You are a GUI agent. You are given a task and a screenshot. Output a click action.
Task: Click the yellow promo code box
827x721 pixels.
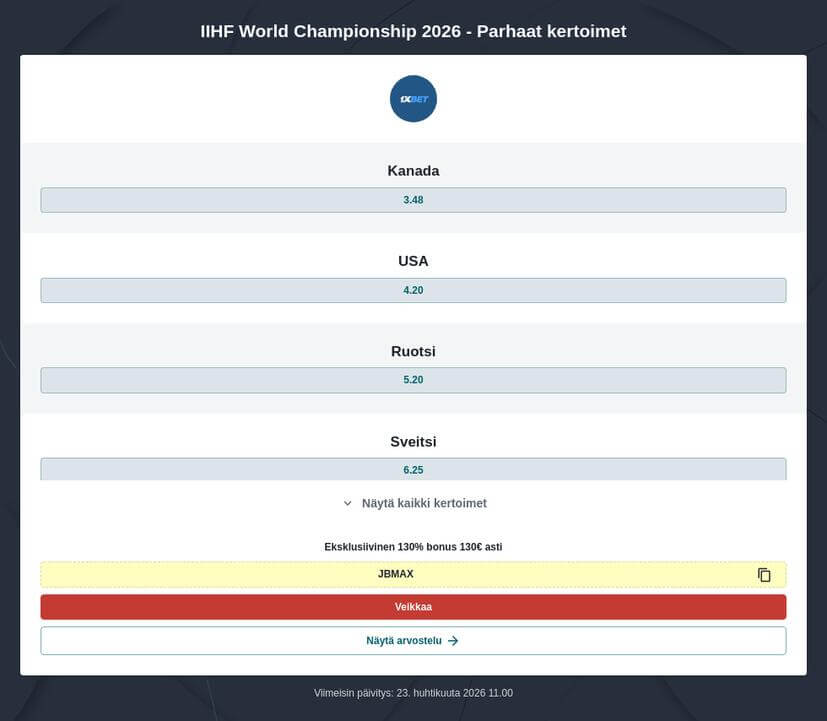point(560,574)
